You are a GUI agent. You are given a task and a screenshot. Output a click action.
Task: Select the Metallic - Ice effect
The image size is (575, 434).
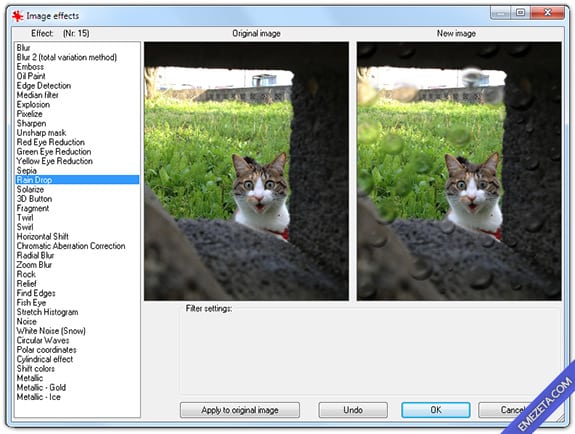39,397
